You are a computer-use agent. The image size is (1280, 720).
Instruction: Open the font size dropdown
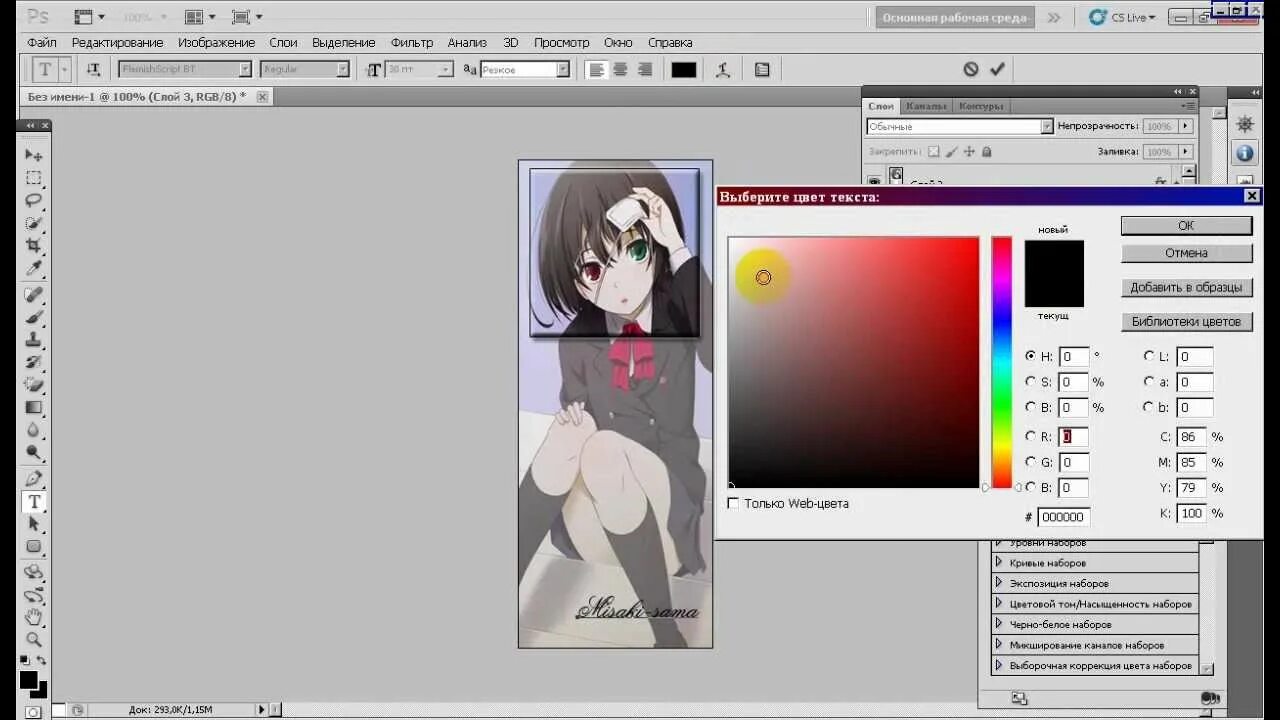(446, 69)
